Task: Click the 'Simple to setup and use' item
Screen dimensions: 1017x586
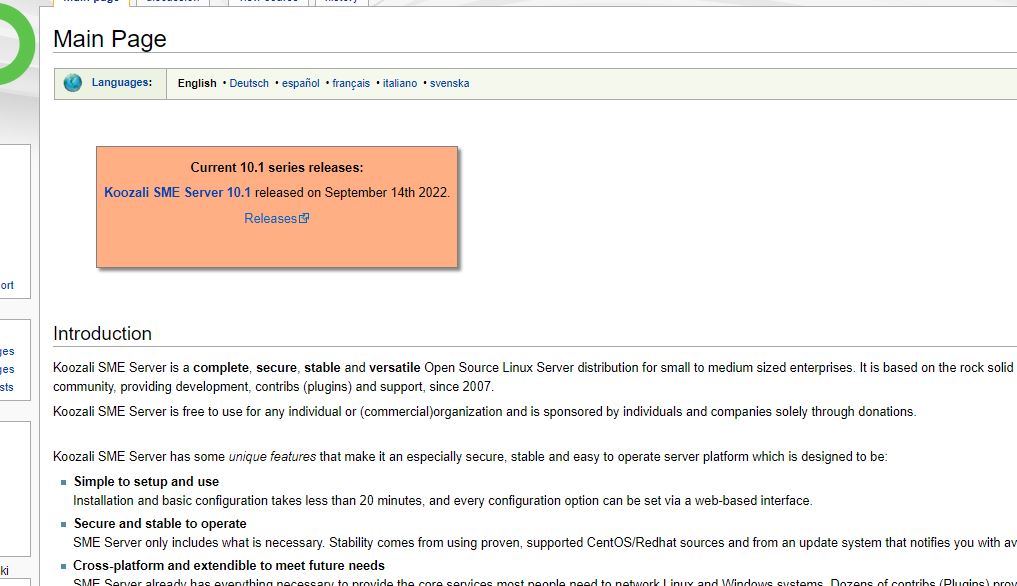Action: tap(147, 482)
